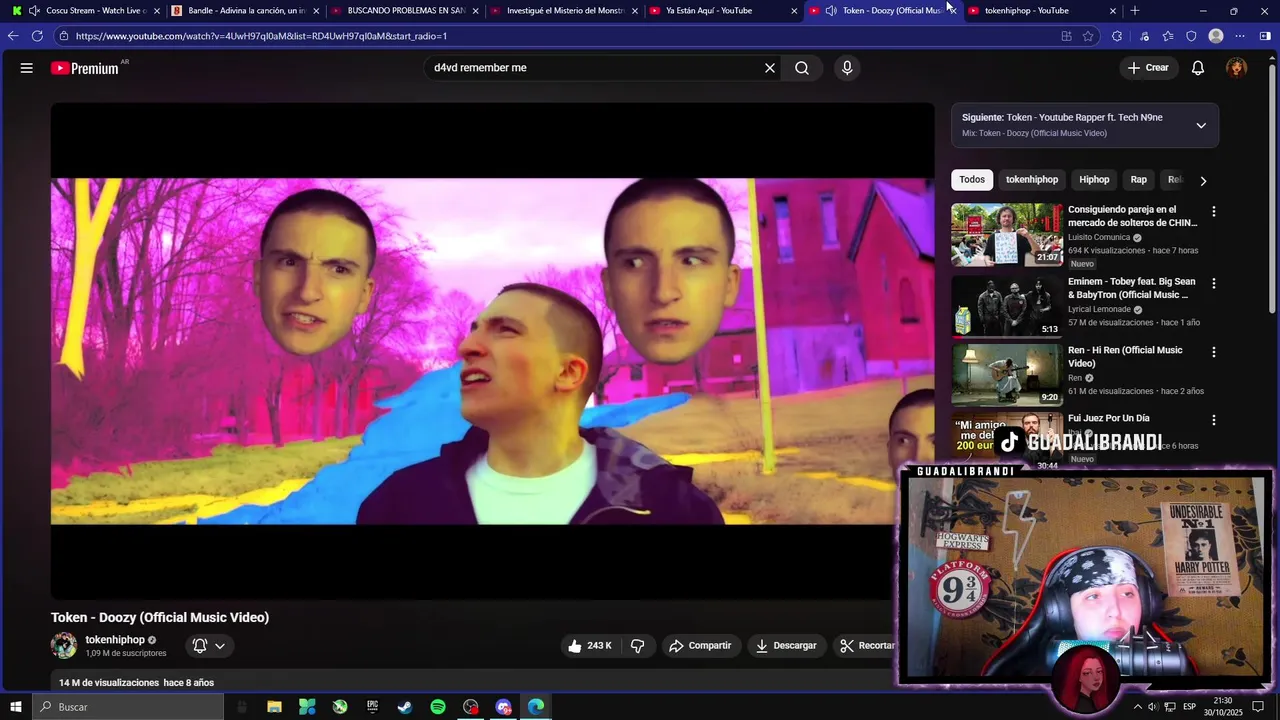Open YouTube notifications bell
The image size is (1280, 720).
click(1198, 68)
